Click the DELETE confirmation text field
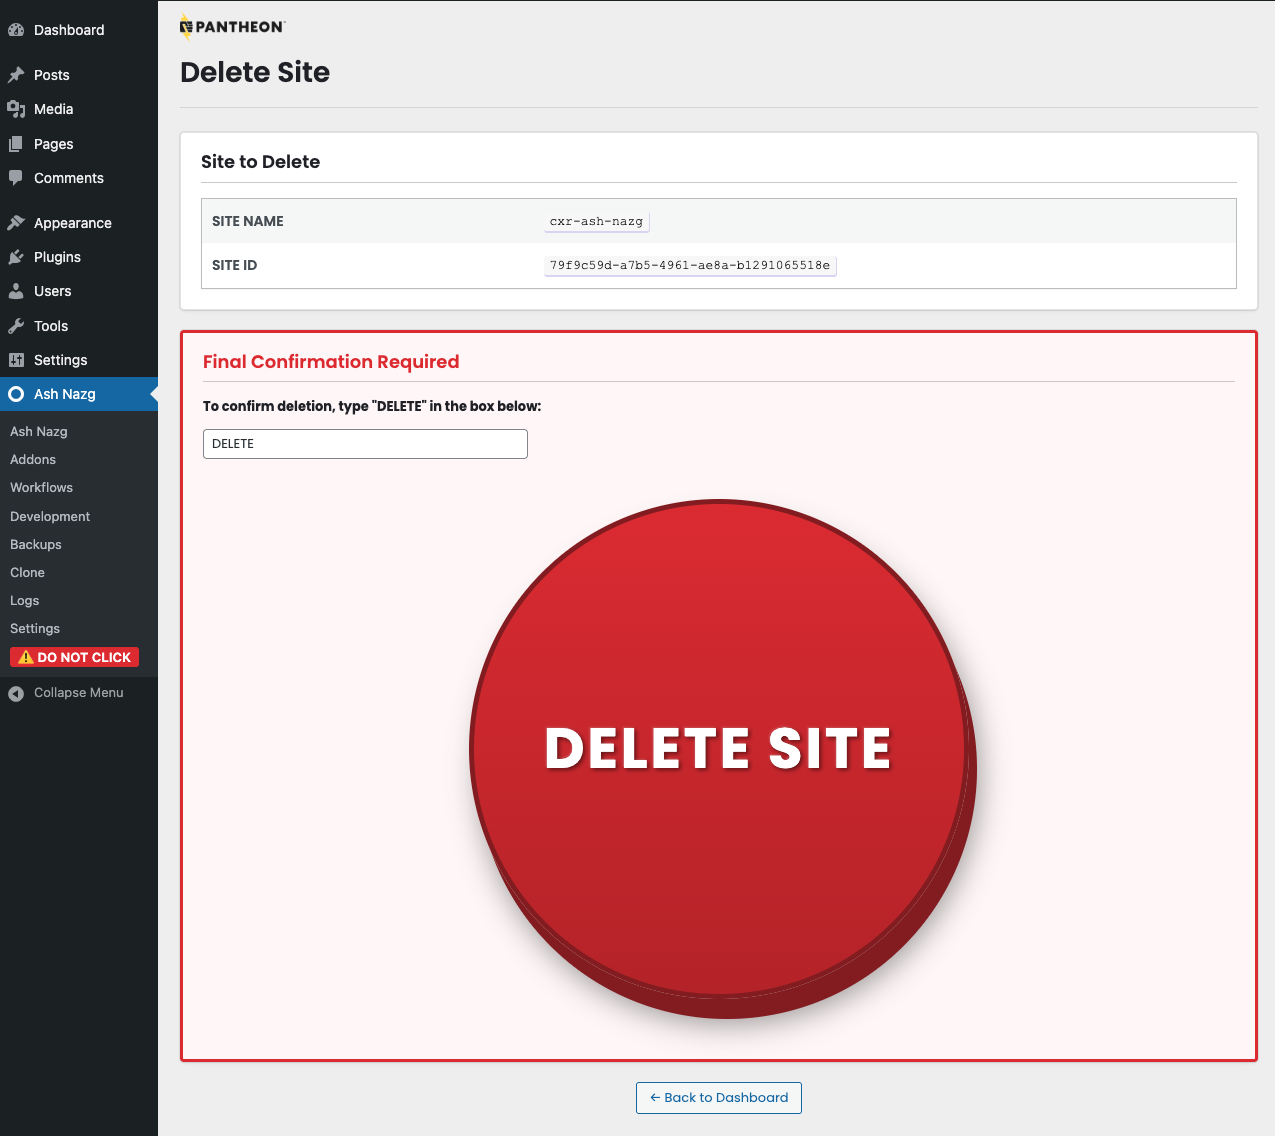Screen dimensions: 1275x1136 pyautogui.click(x=365, y=444)
